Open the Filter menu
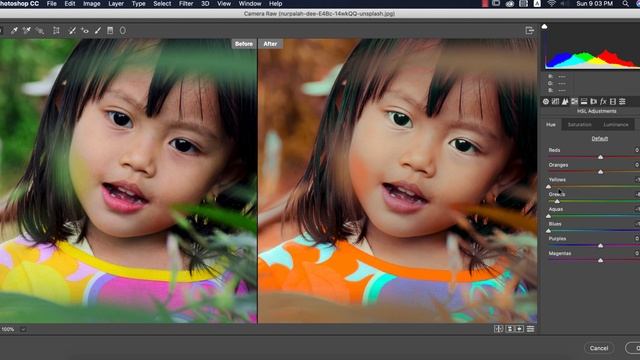 click(186, 4)
